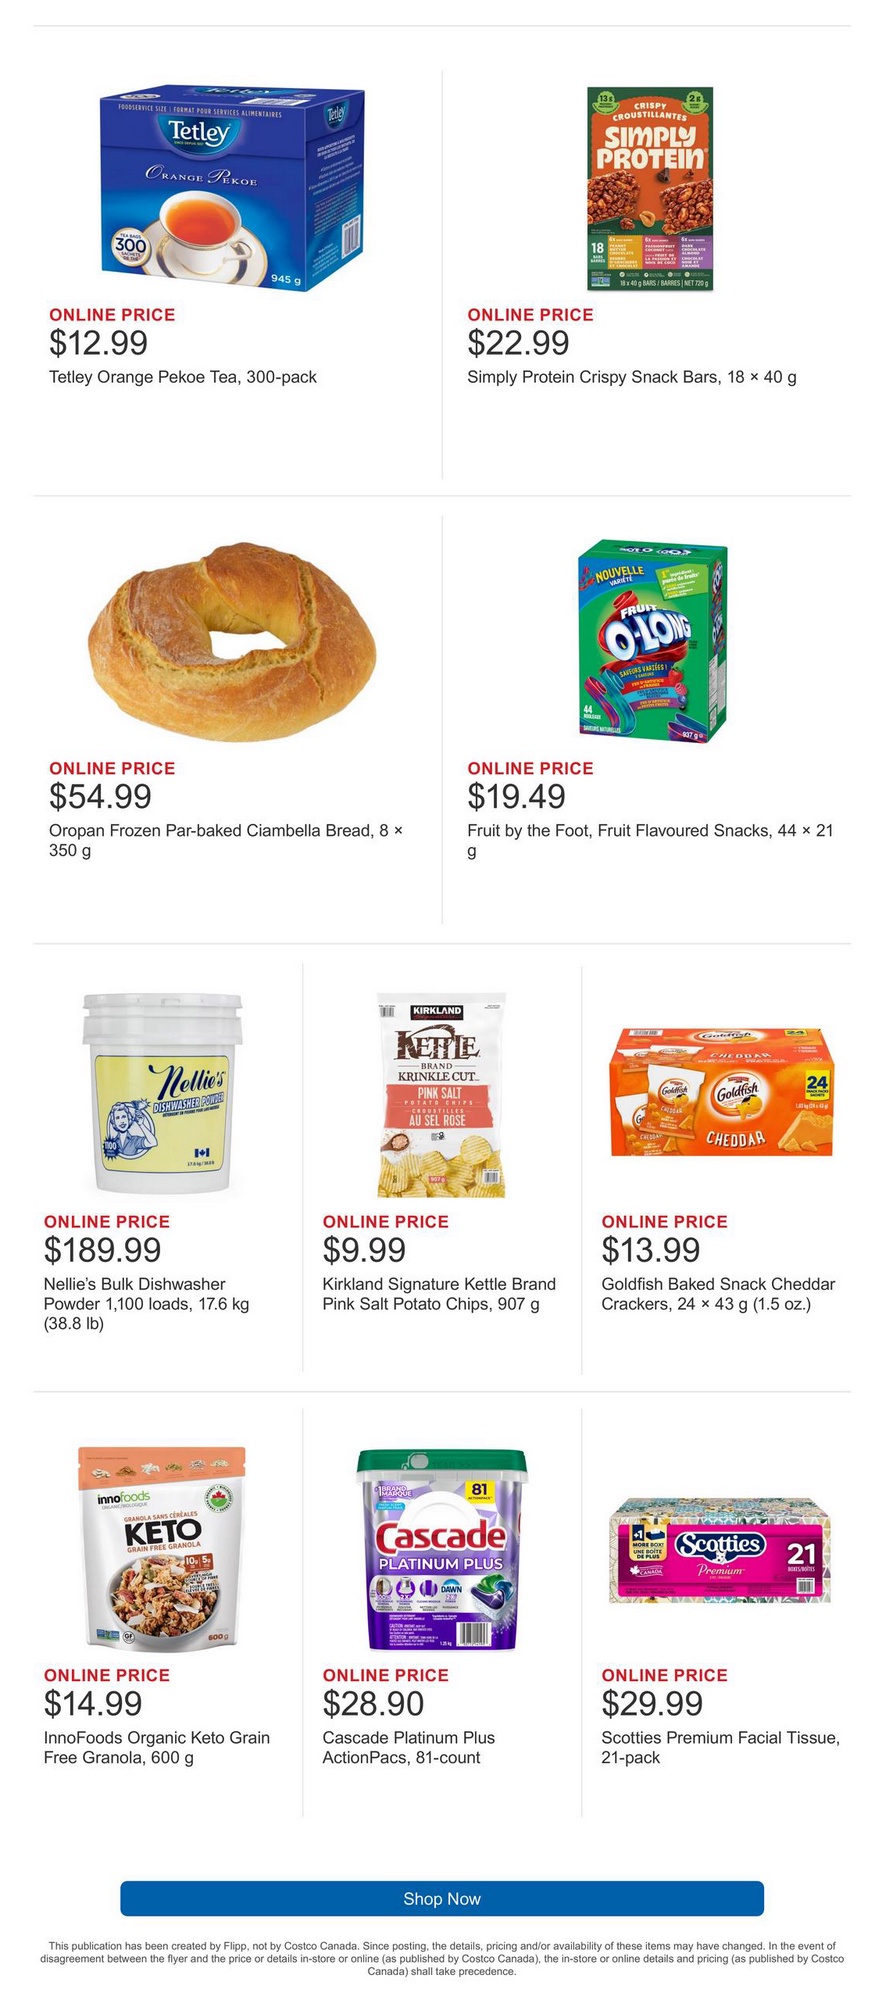Click the Shop Now button

point(442,1898)
